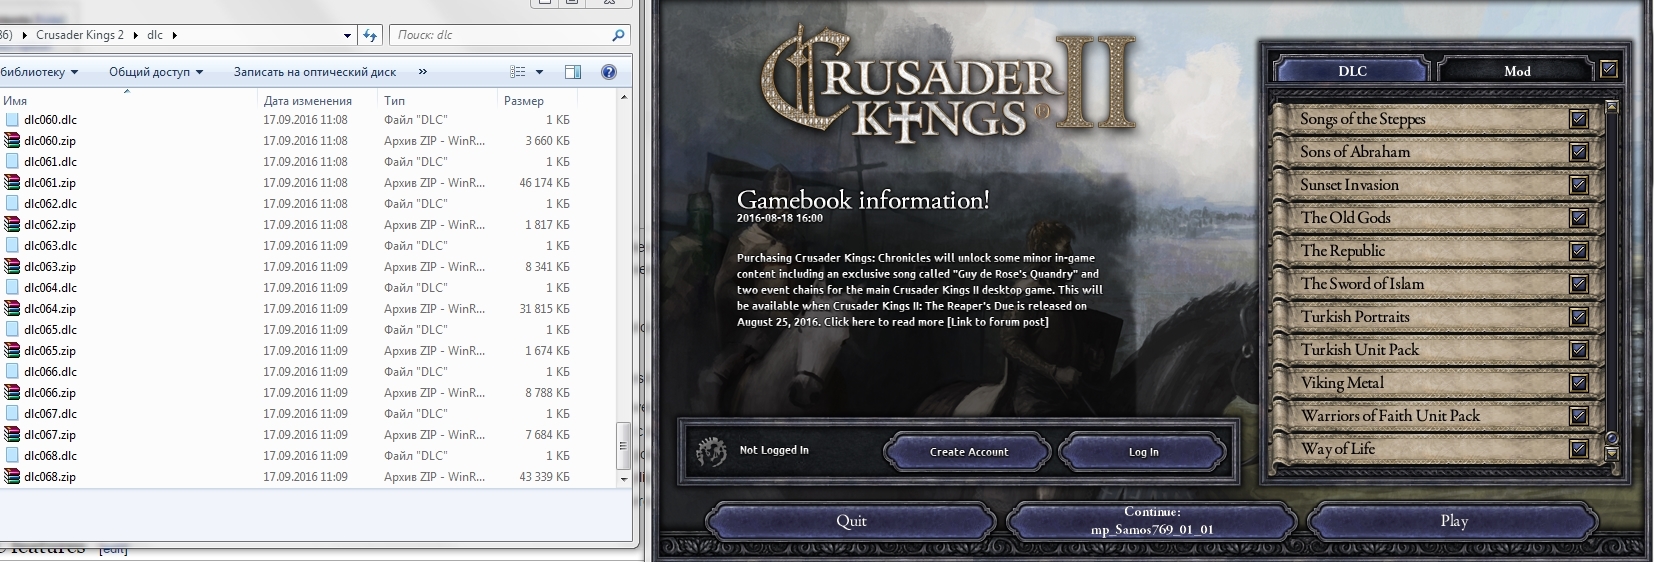Toggle Sunset Invasion DLC checkbox
This screenshot has height=562, width=1654.
click(x=1579, y=185)
